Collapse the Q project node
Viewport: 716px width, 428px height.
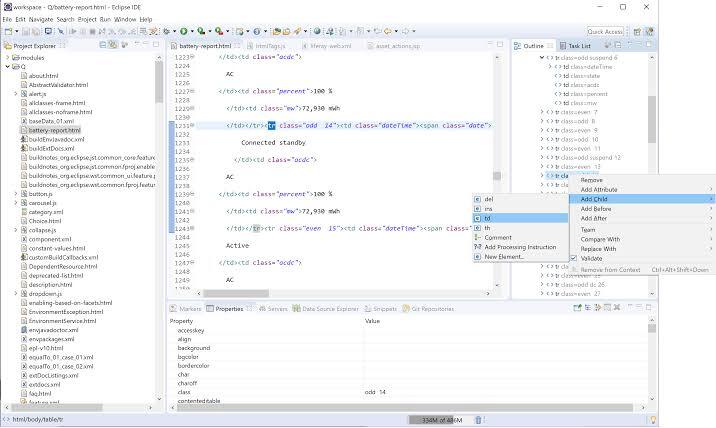point(7,67)
